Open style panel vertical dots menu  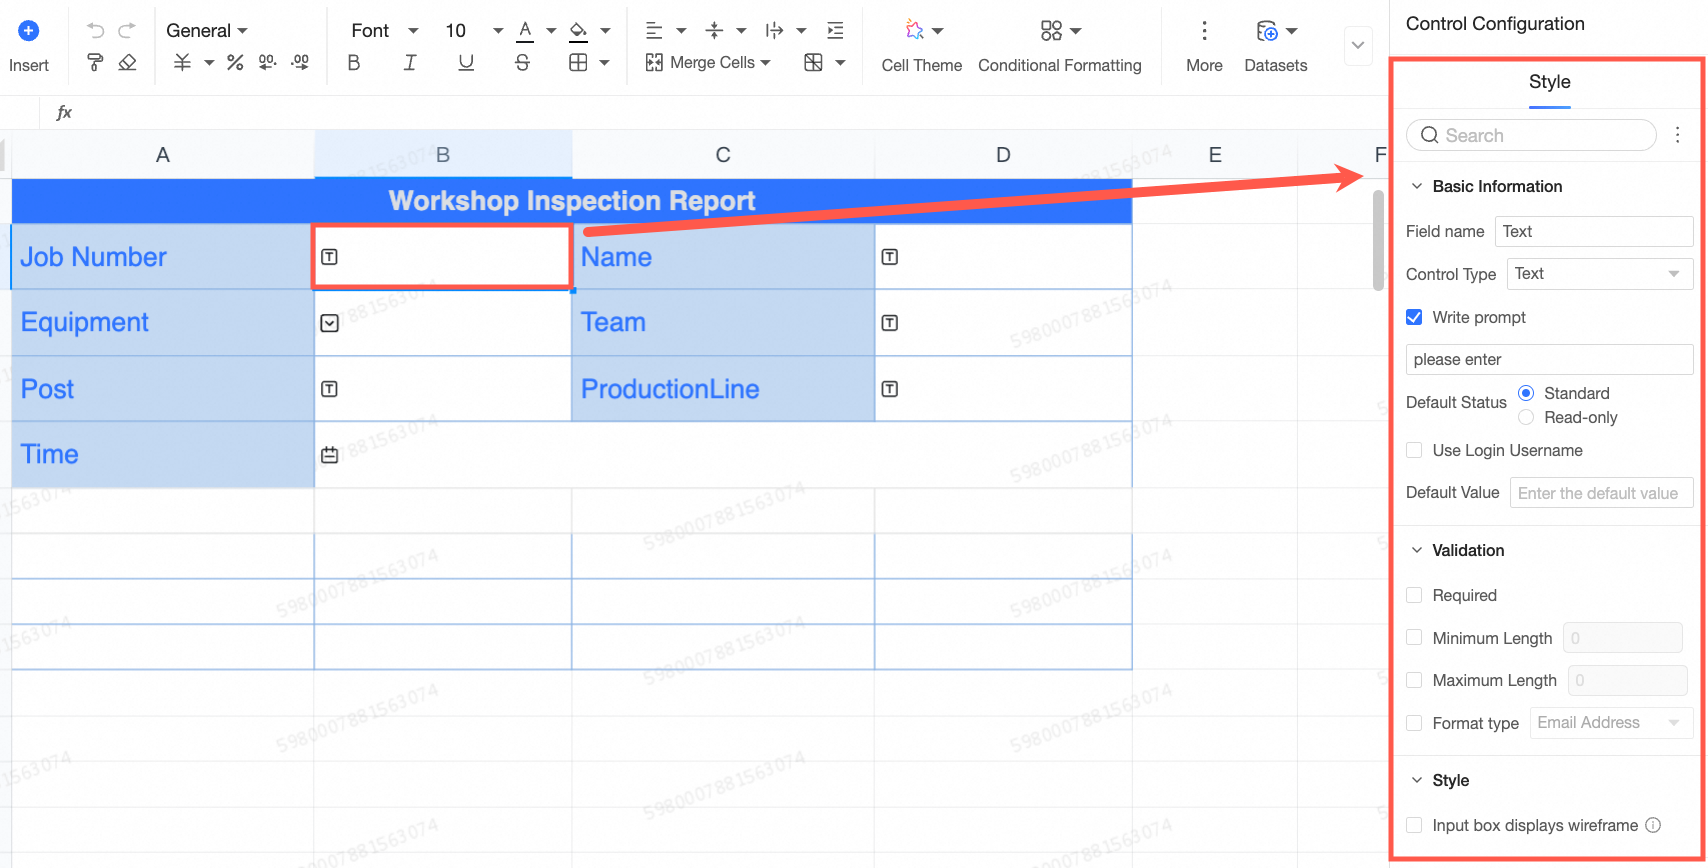click(1678, 135)
